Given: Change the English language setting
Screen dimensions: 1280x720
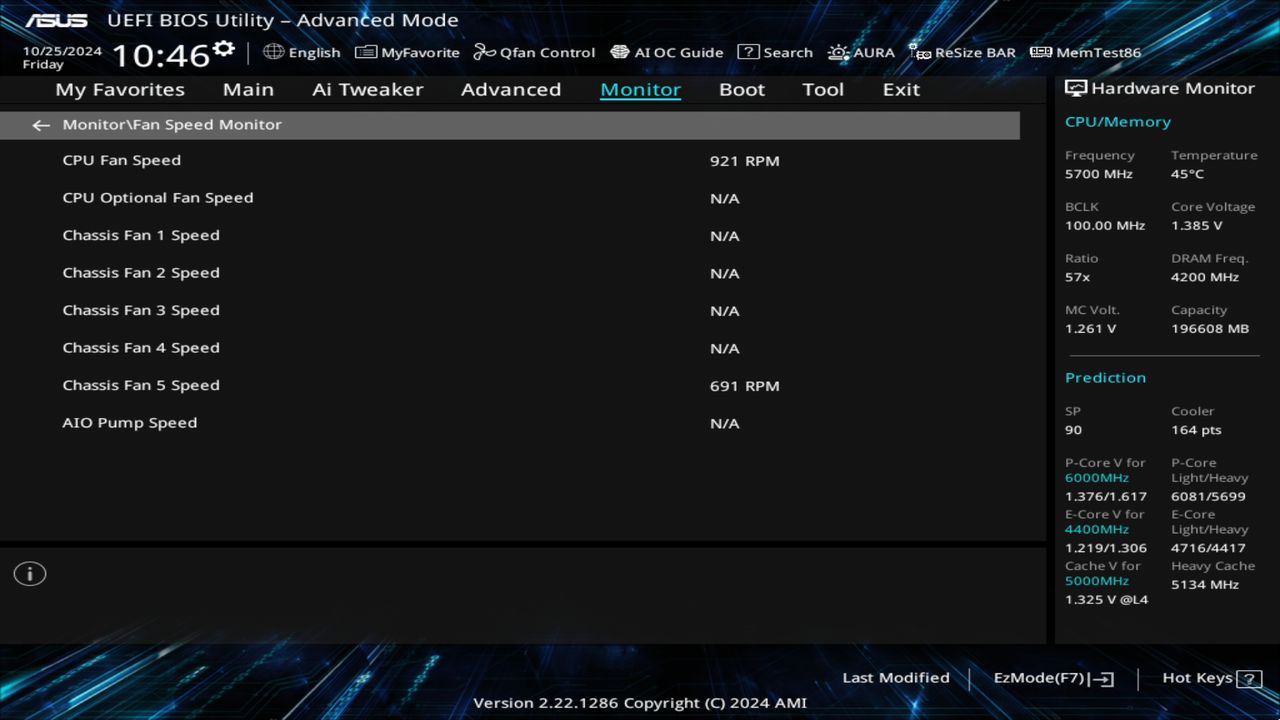Looking at the screenshot, I should [x=302, y=52].
